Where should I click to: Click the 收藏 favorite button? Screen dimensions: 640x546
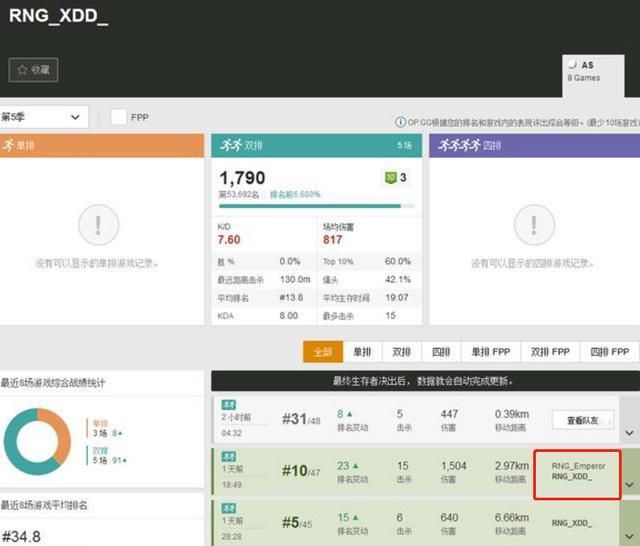tap(33, 70)
